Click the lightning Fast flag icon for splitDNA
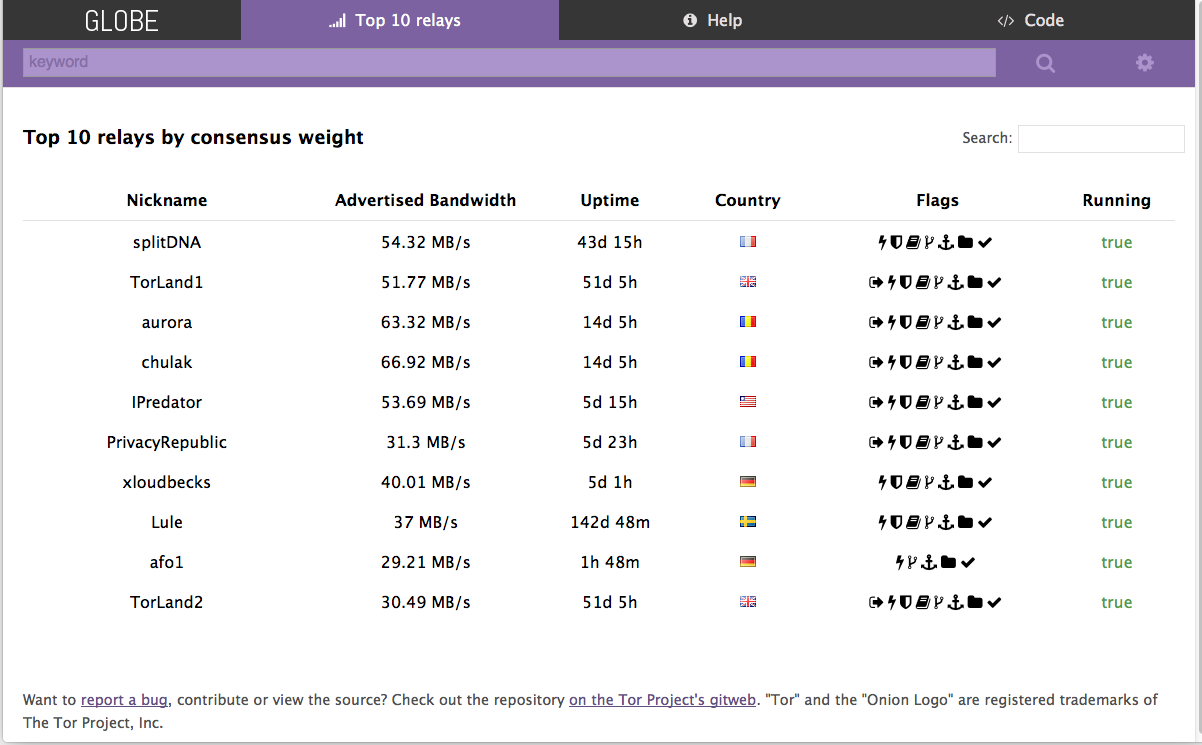The width and height of the screenshot is (1202, 745). click(x=883, y=242)
